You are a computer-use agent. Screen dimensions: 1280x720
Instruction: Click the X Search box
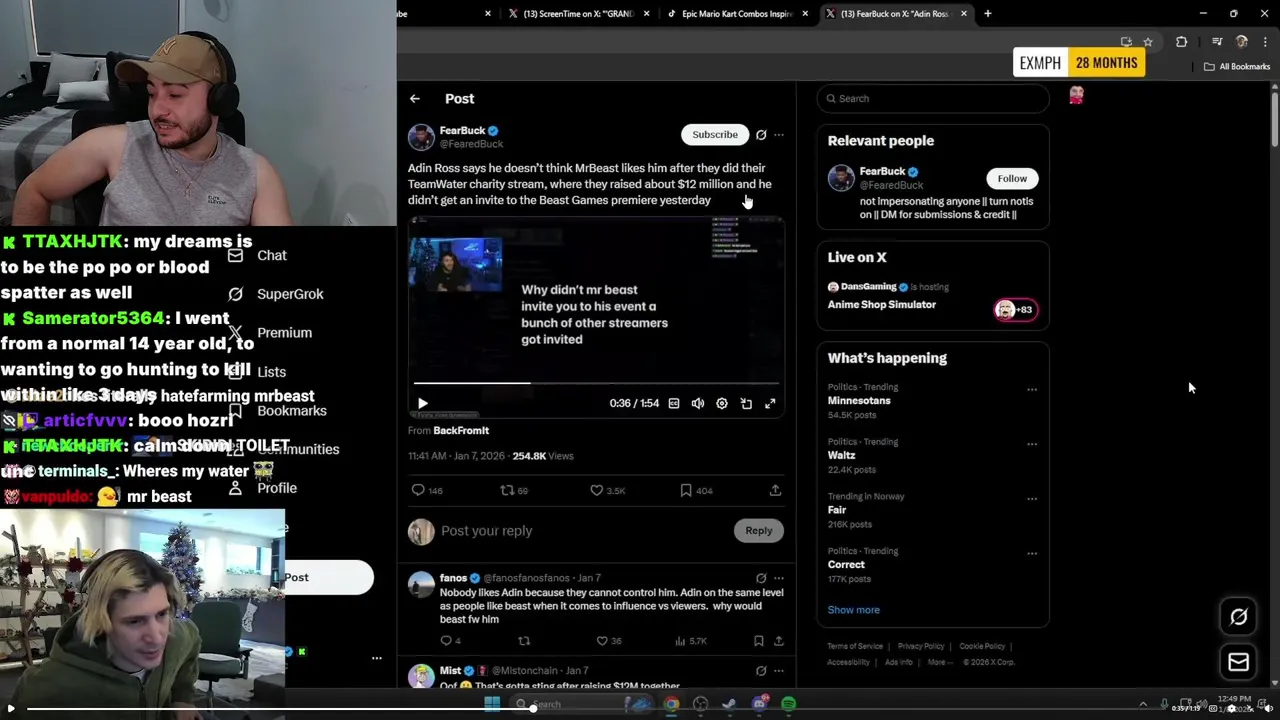(x=933, y=98)
